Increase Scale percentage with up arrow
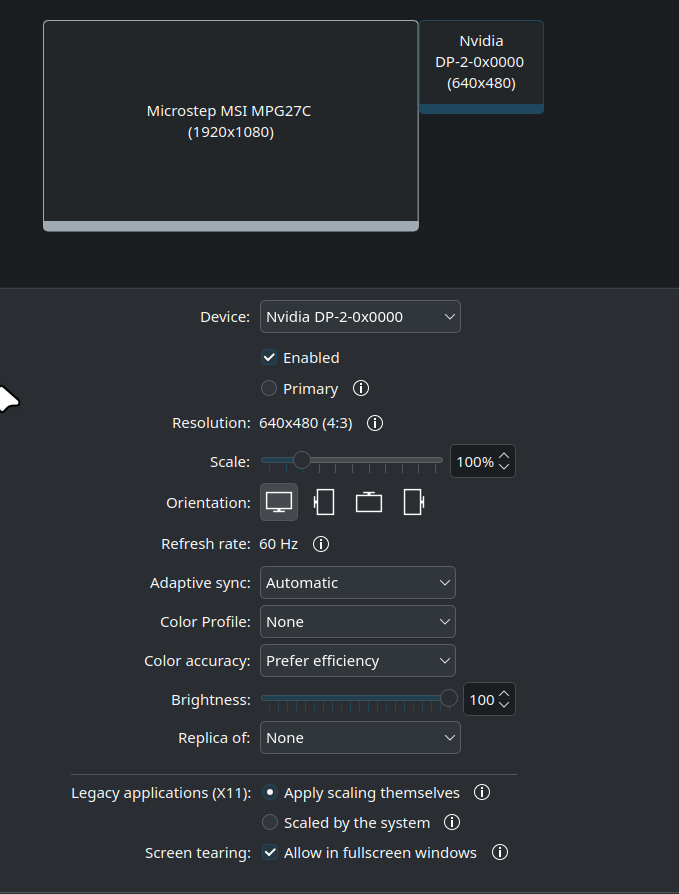 click(504, 456)
